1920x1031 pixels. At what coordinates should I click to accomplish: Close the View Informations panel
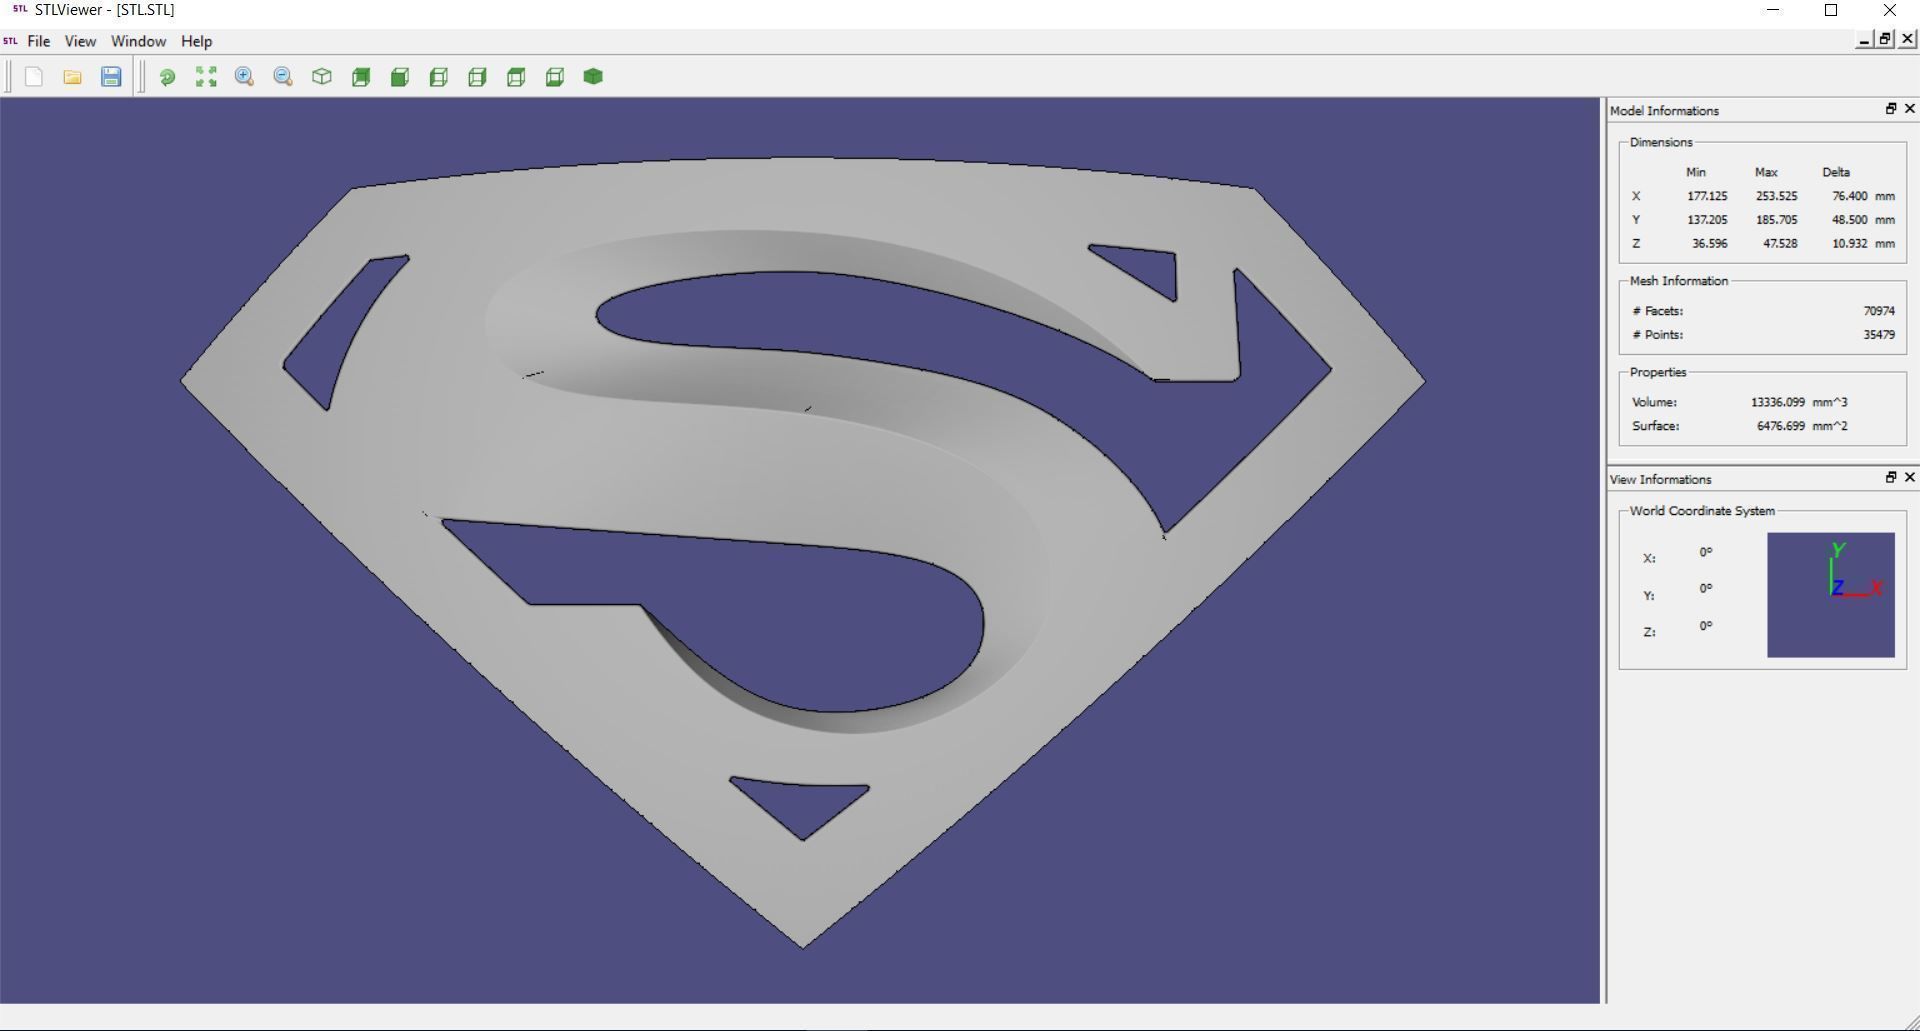(1909, 478)
